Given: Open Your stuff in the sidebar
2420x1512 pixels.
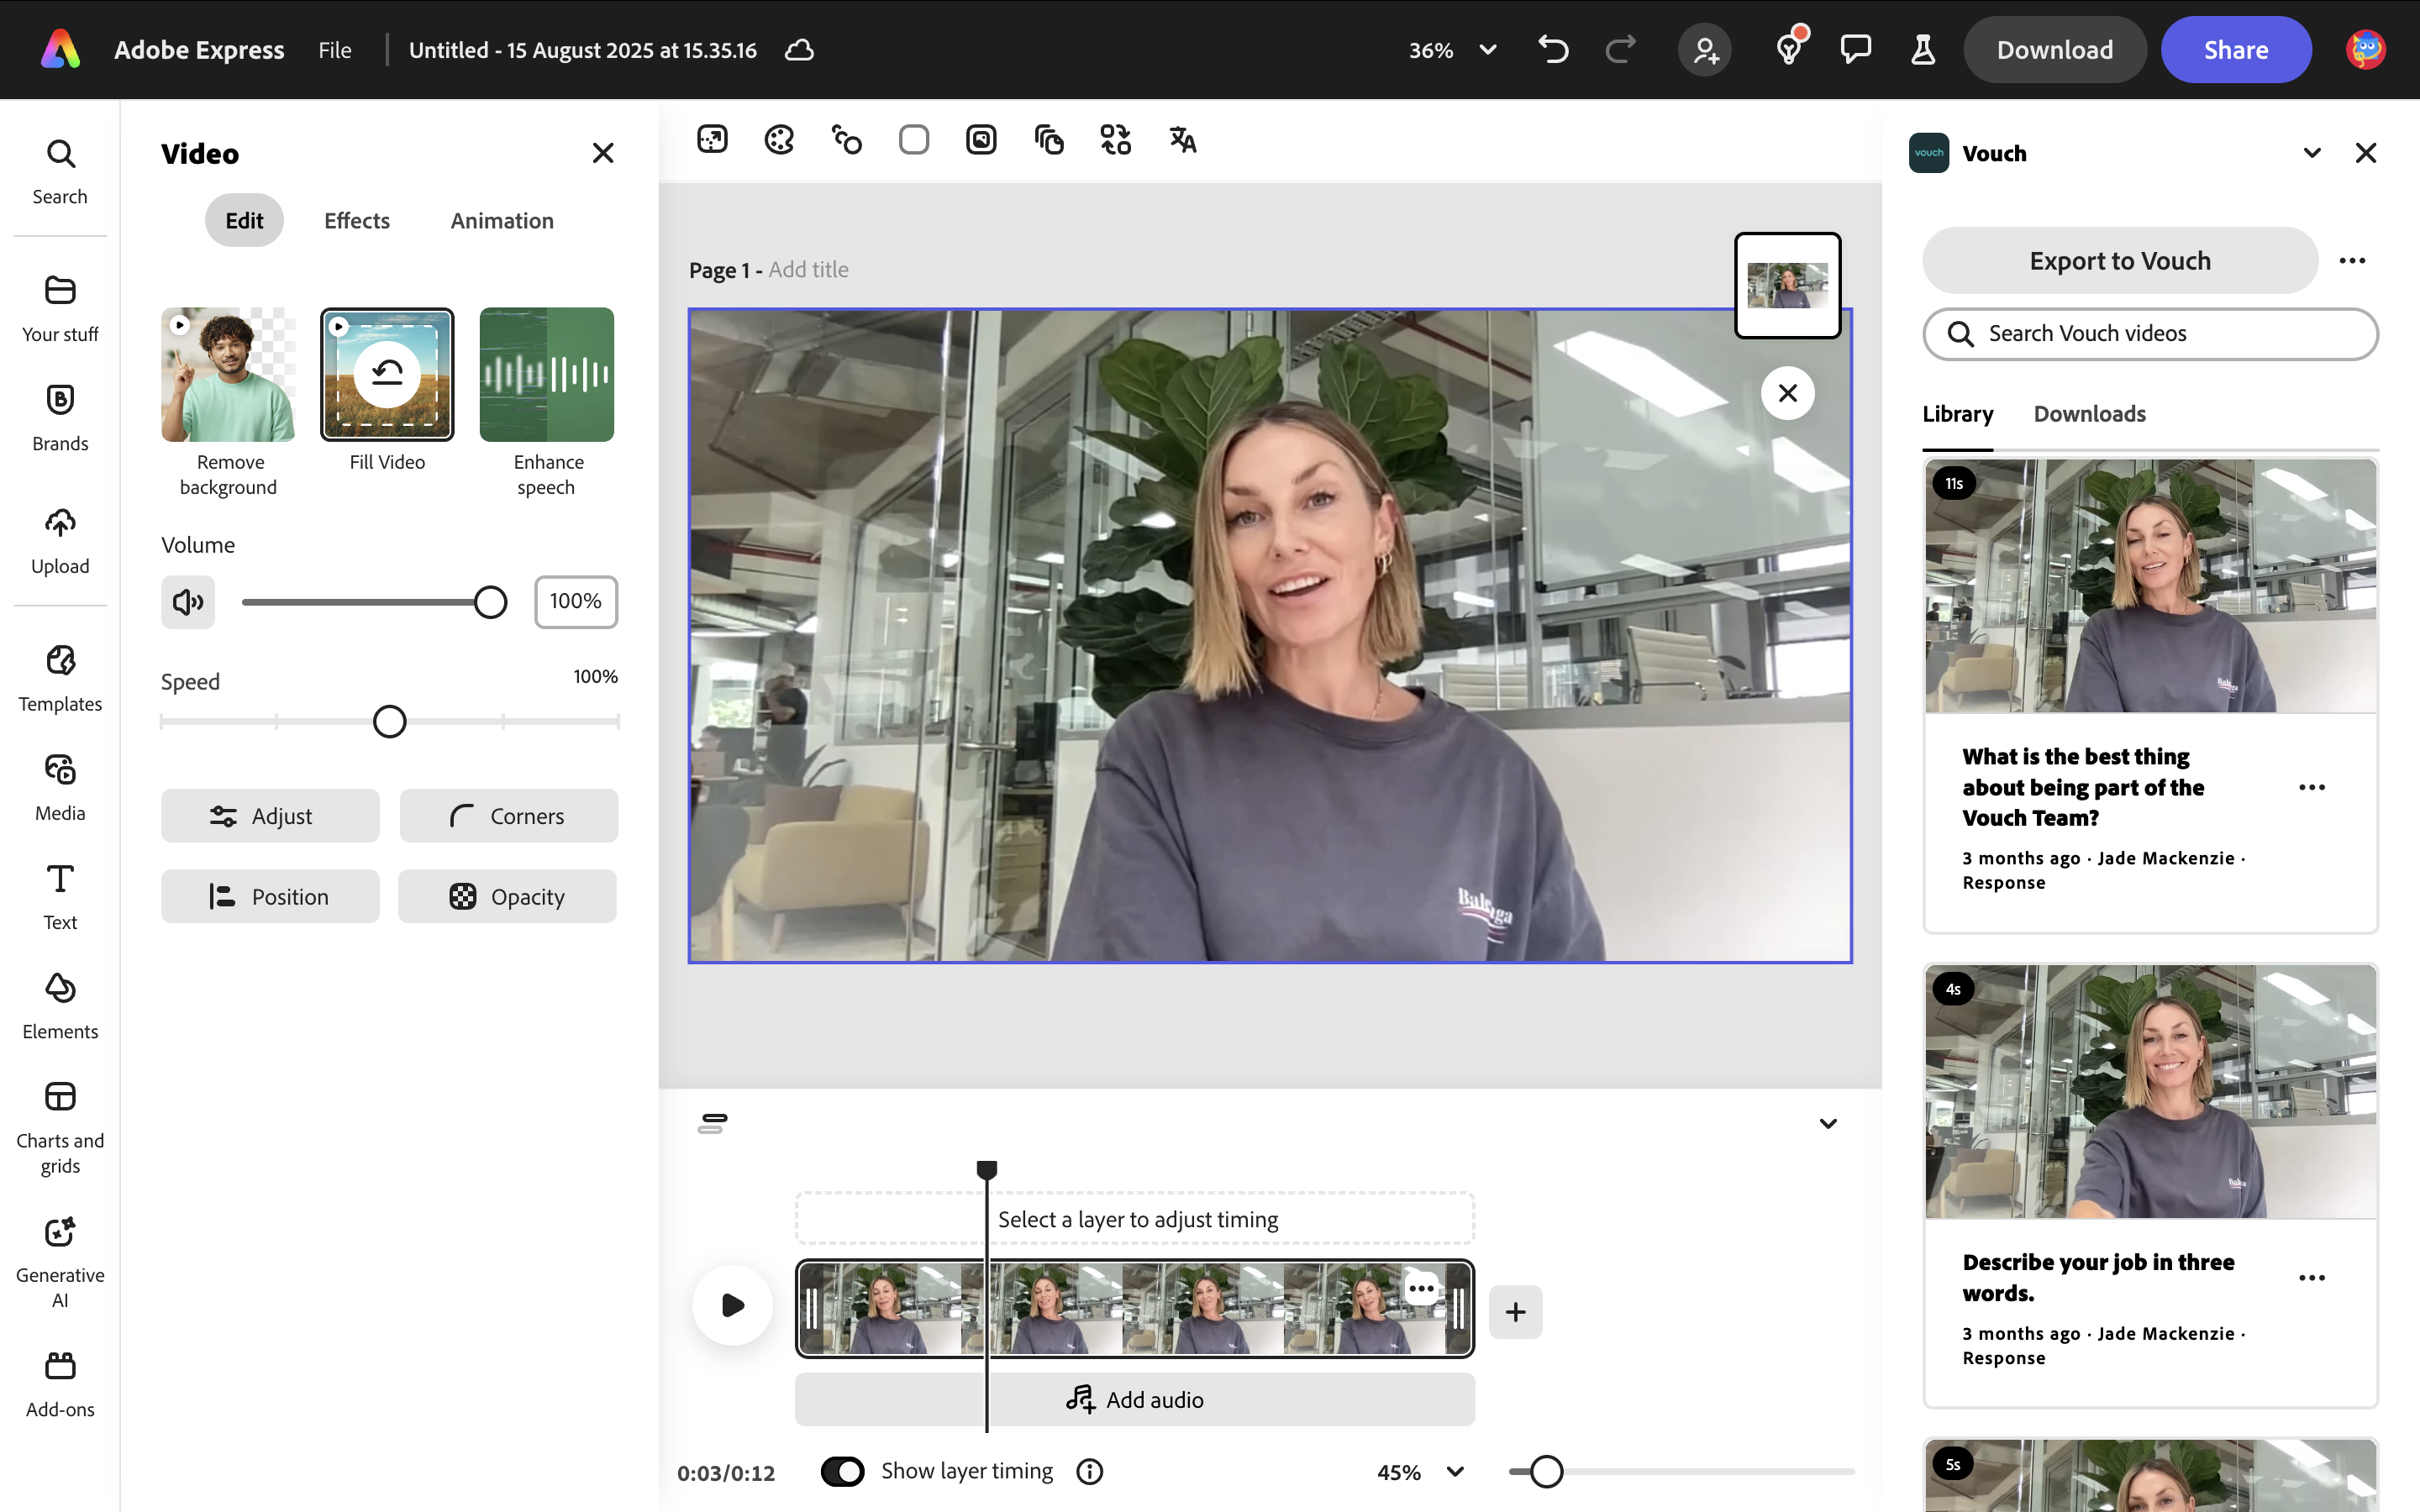Looking at the screenshot, I should click(x=60, y=309).
